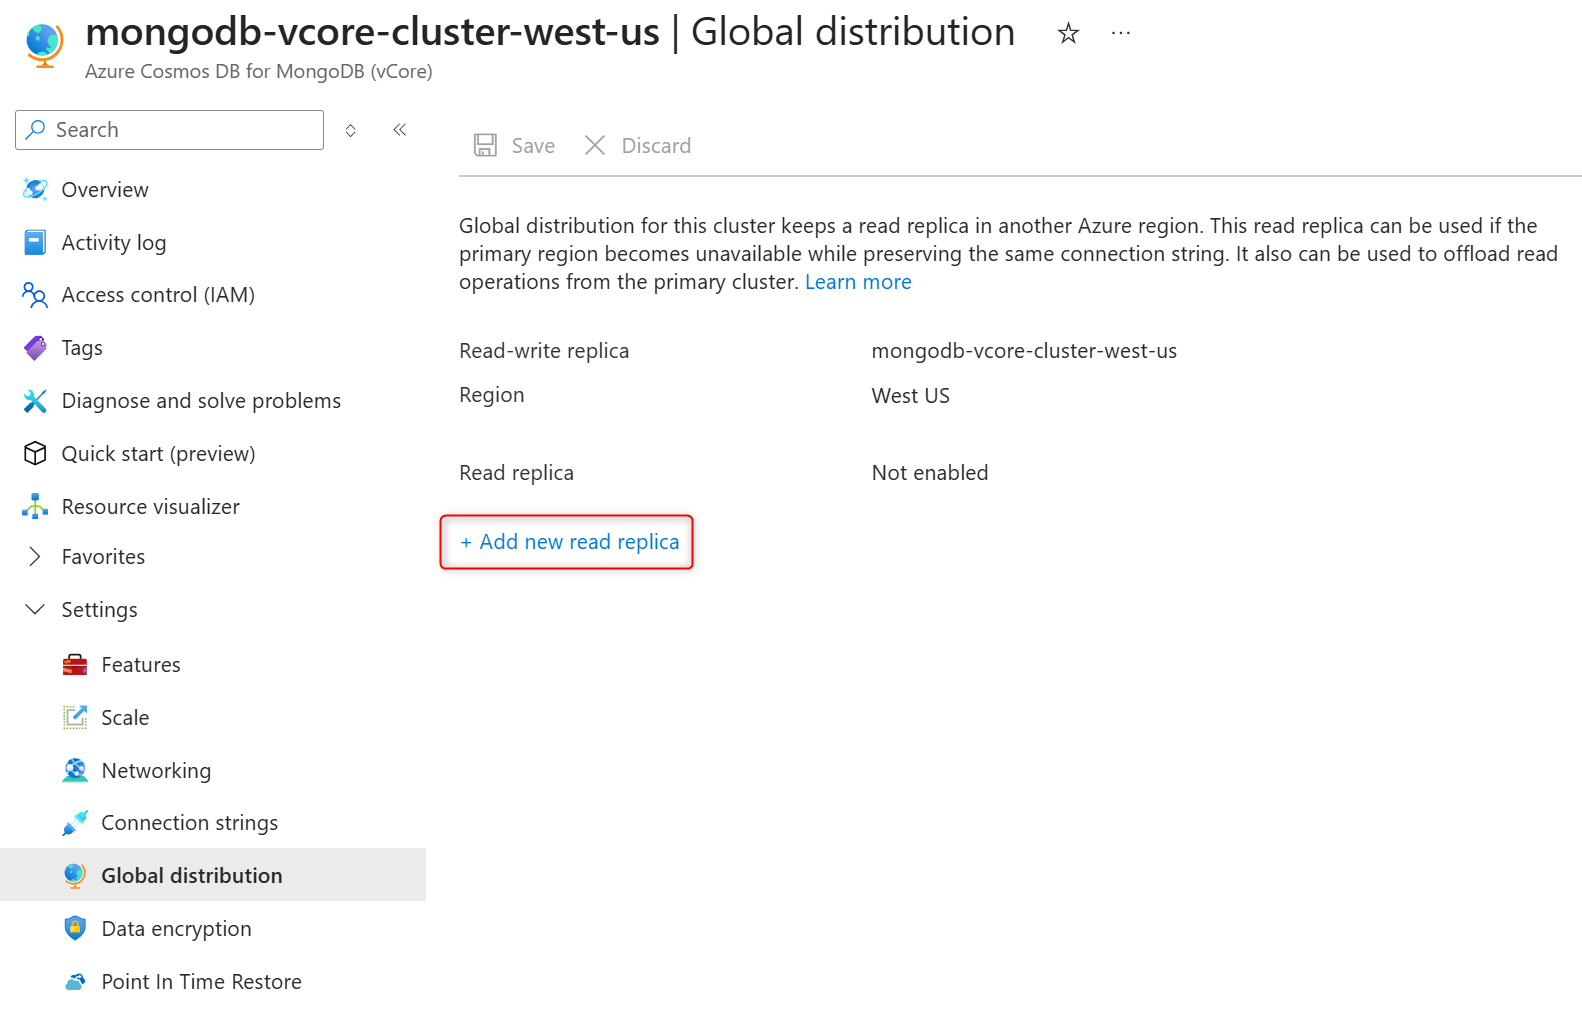Open Connection strings settings
Image resolution: width=1582 pixels, height=1010 pixels.
tap(190, 823)
